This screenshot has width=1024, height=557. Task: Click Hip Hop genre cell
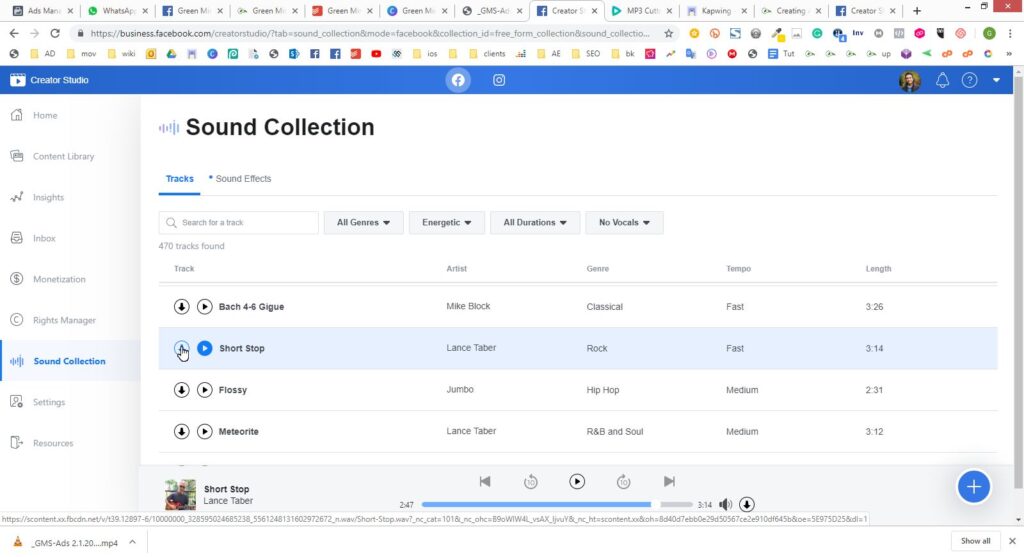tap(603, 390)
